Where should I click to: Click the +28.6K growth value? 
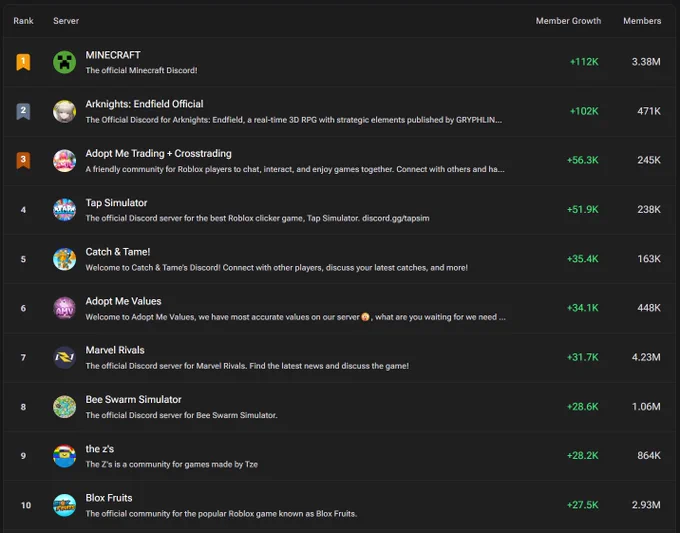click(582, 407)
